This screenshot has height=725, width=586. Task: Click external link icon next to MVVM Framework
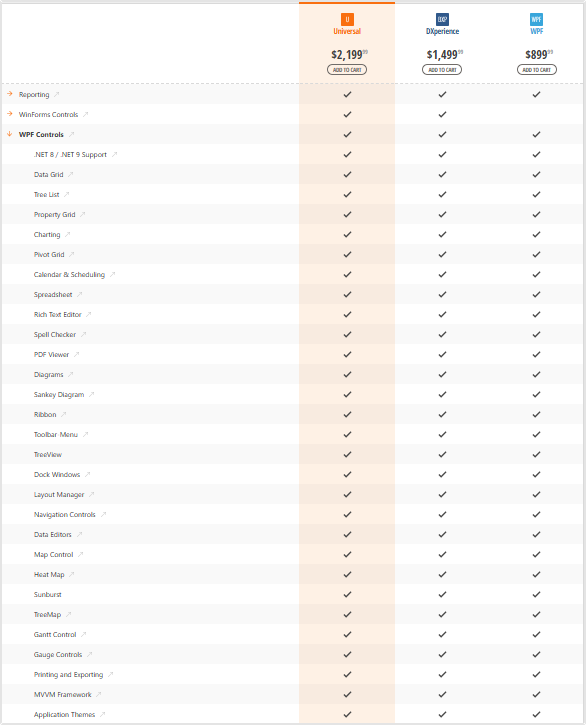(x=99, y=694)
